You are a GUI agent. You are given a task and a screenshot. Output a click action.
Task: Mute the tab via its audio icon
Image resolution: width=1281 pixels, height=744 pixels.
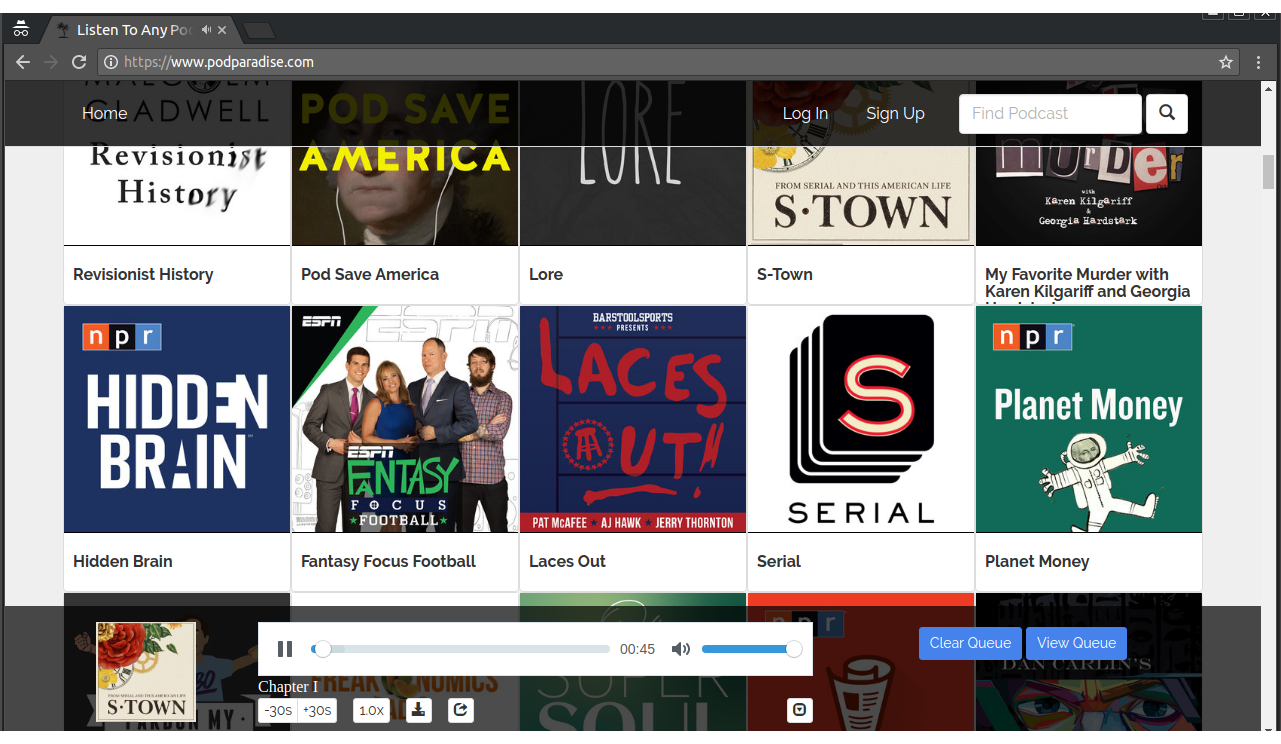click(206, 30)
